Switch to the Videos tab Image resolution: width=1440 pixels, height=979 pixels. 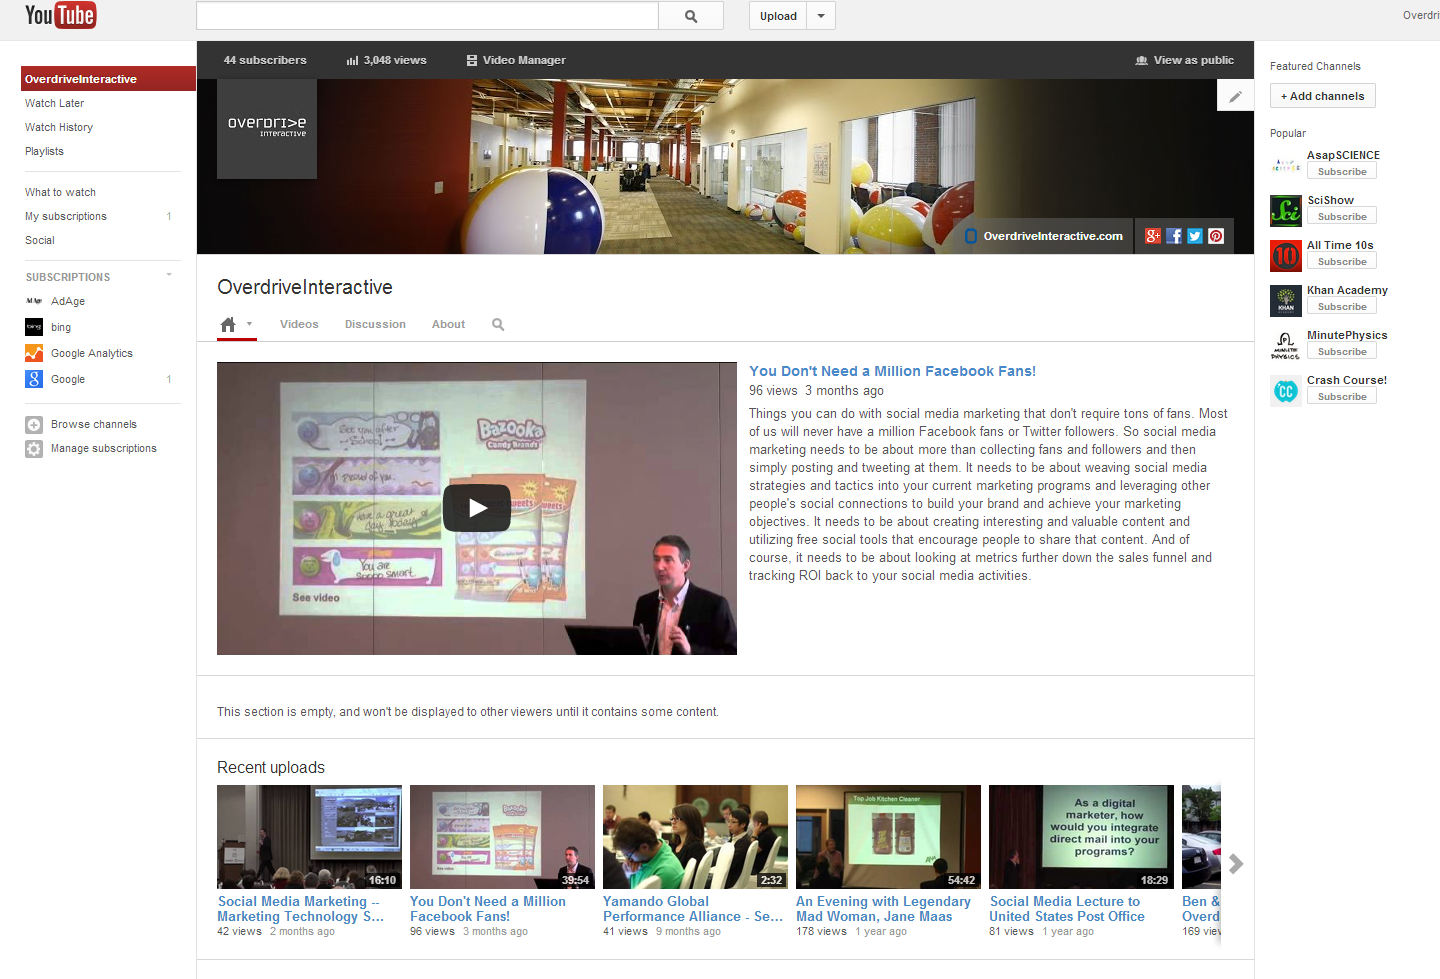pyautogui.click(x=299, y=324)
